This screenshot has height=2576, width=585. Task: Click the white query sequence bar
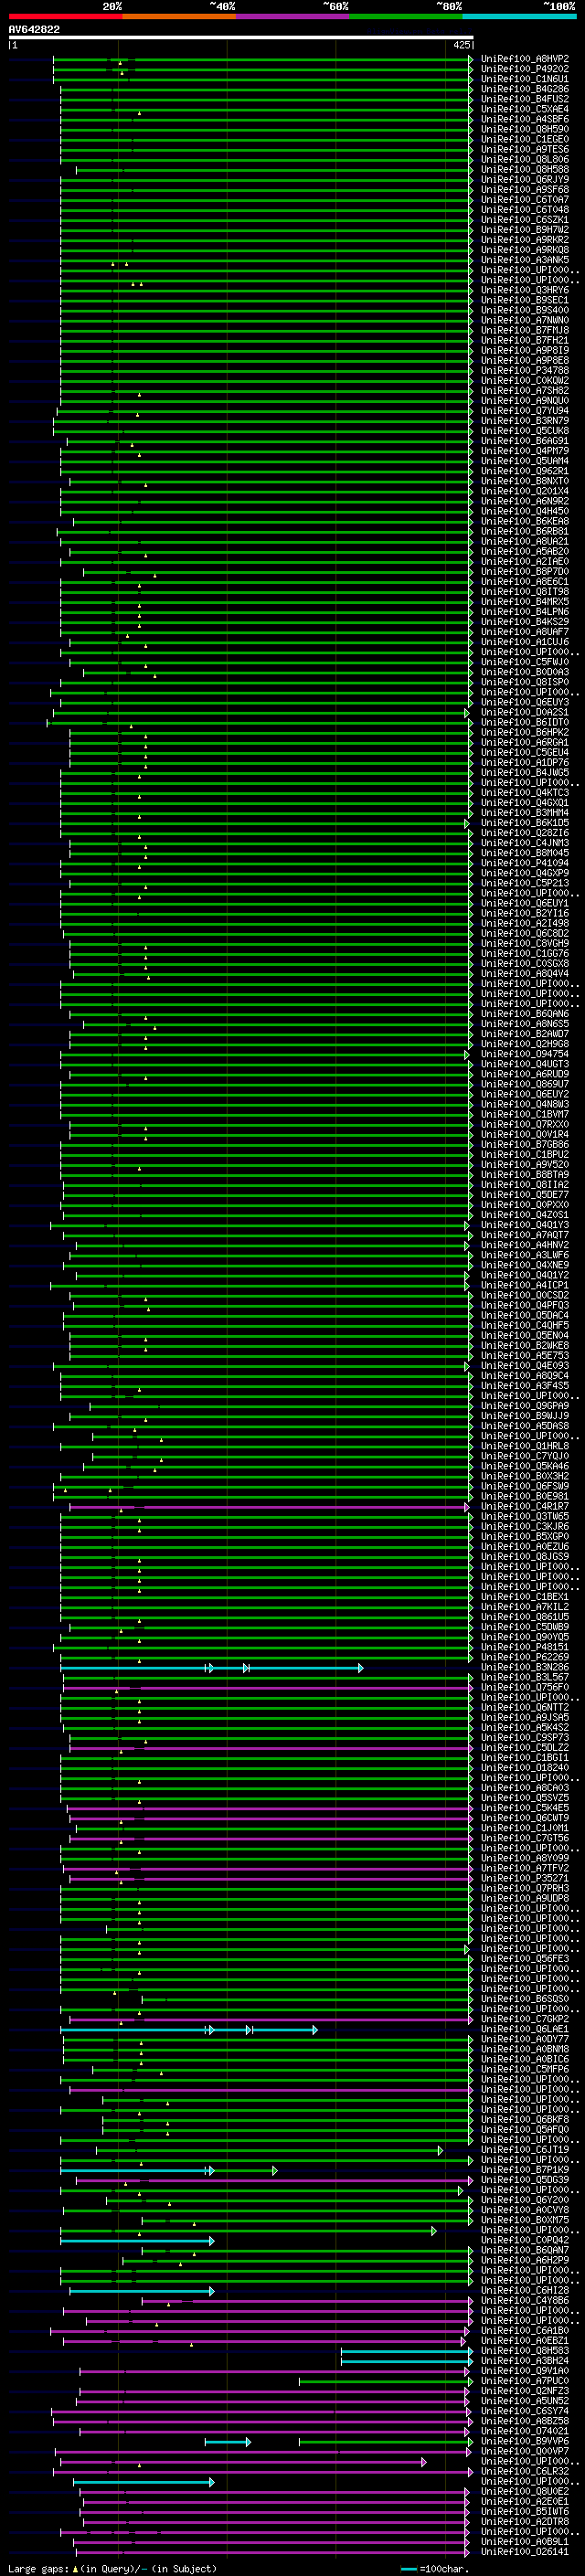[x=241, y=37]
